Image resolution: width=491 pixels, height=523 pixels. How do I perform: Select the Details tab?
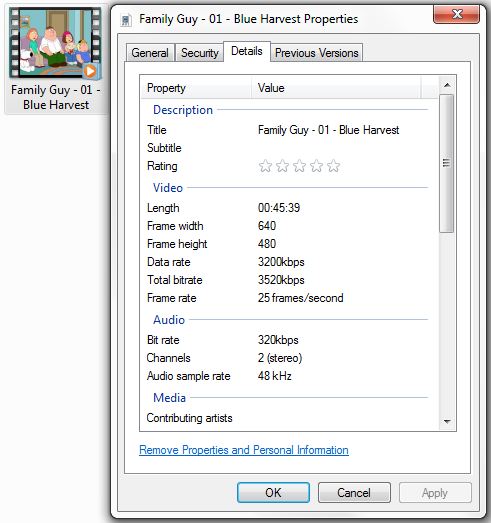(247, 51)
